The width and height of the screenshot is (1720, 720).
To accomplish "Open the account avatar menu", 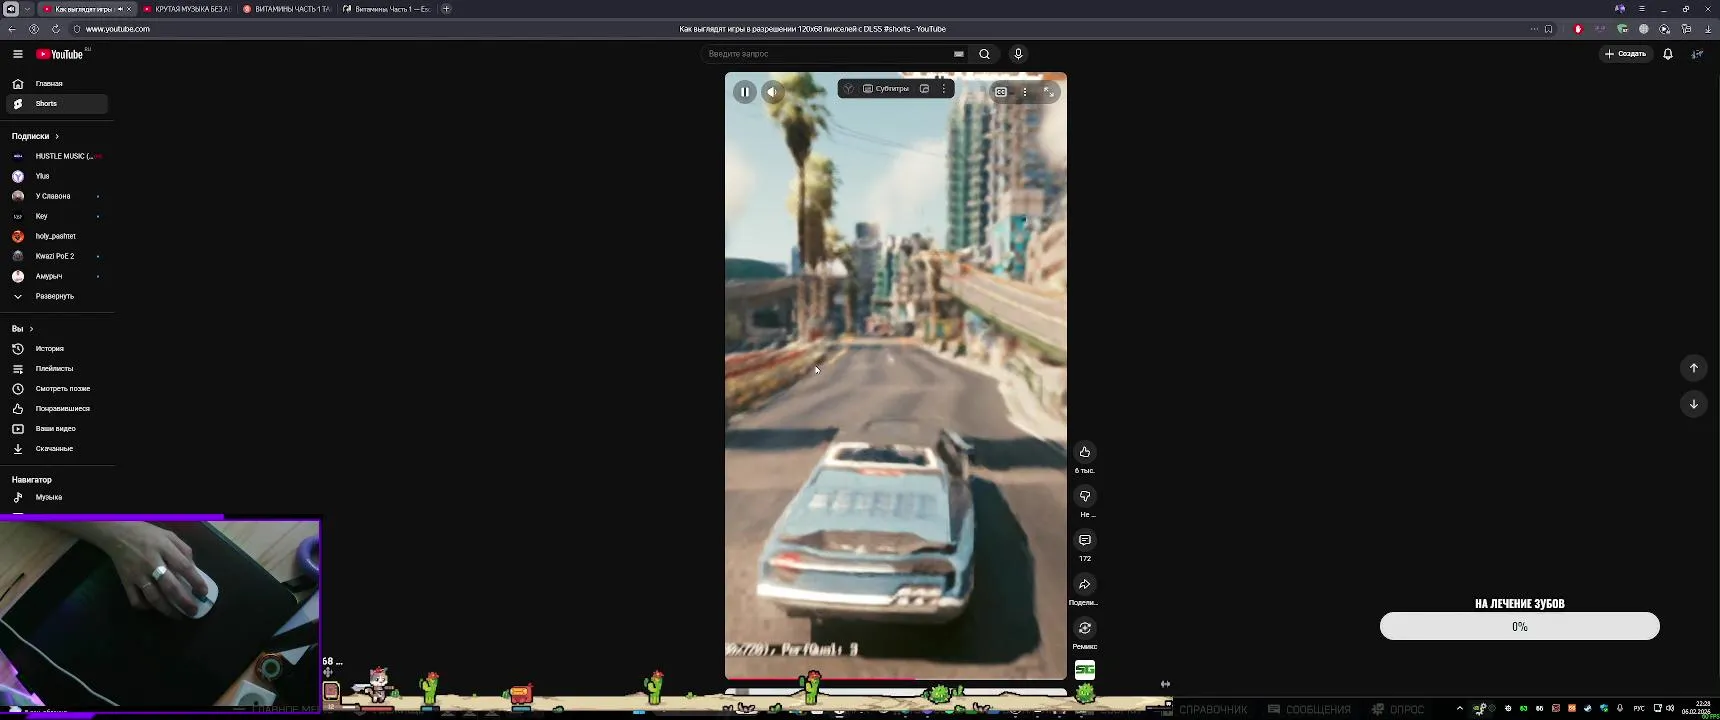I will coord(1697,54).
